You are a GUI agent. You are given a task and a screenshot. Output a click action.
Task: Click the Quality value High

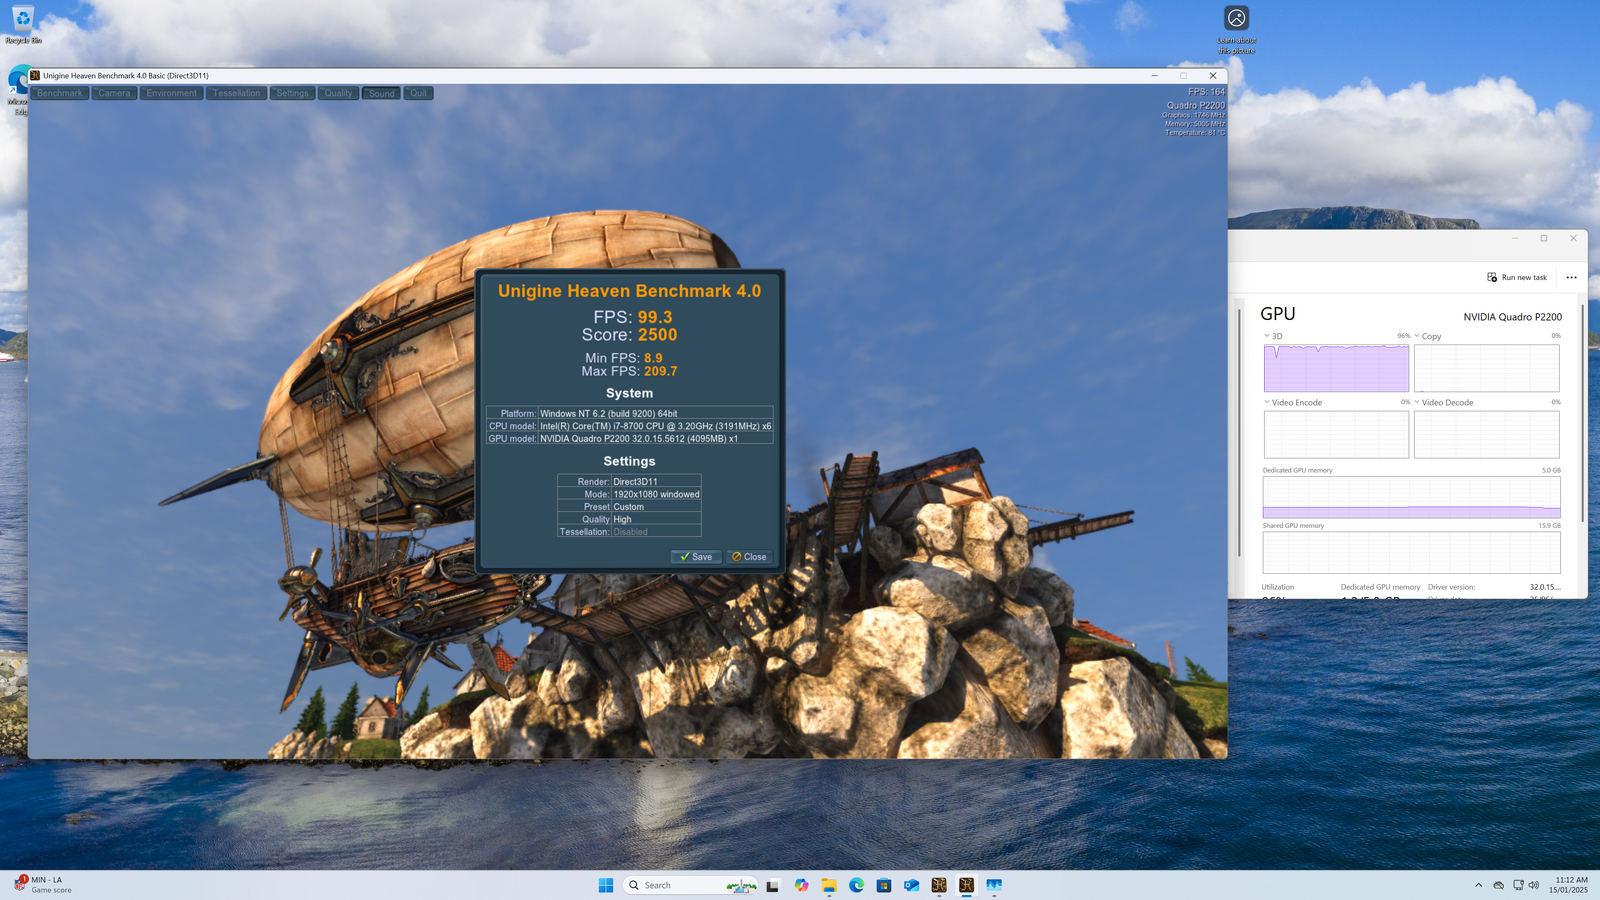(622, 519)
